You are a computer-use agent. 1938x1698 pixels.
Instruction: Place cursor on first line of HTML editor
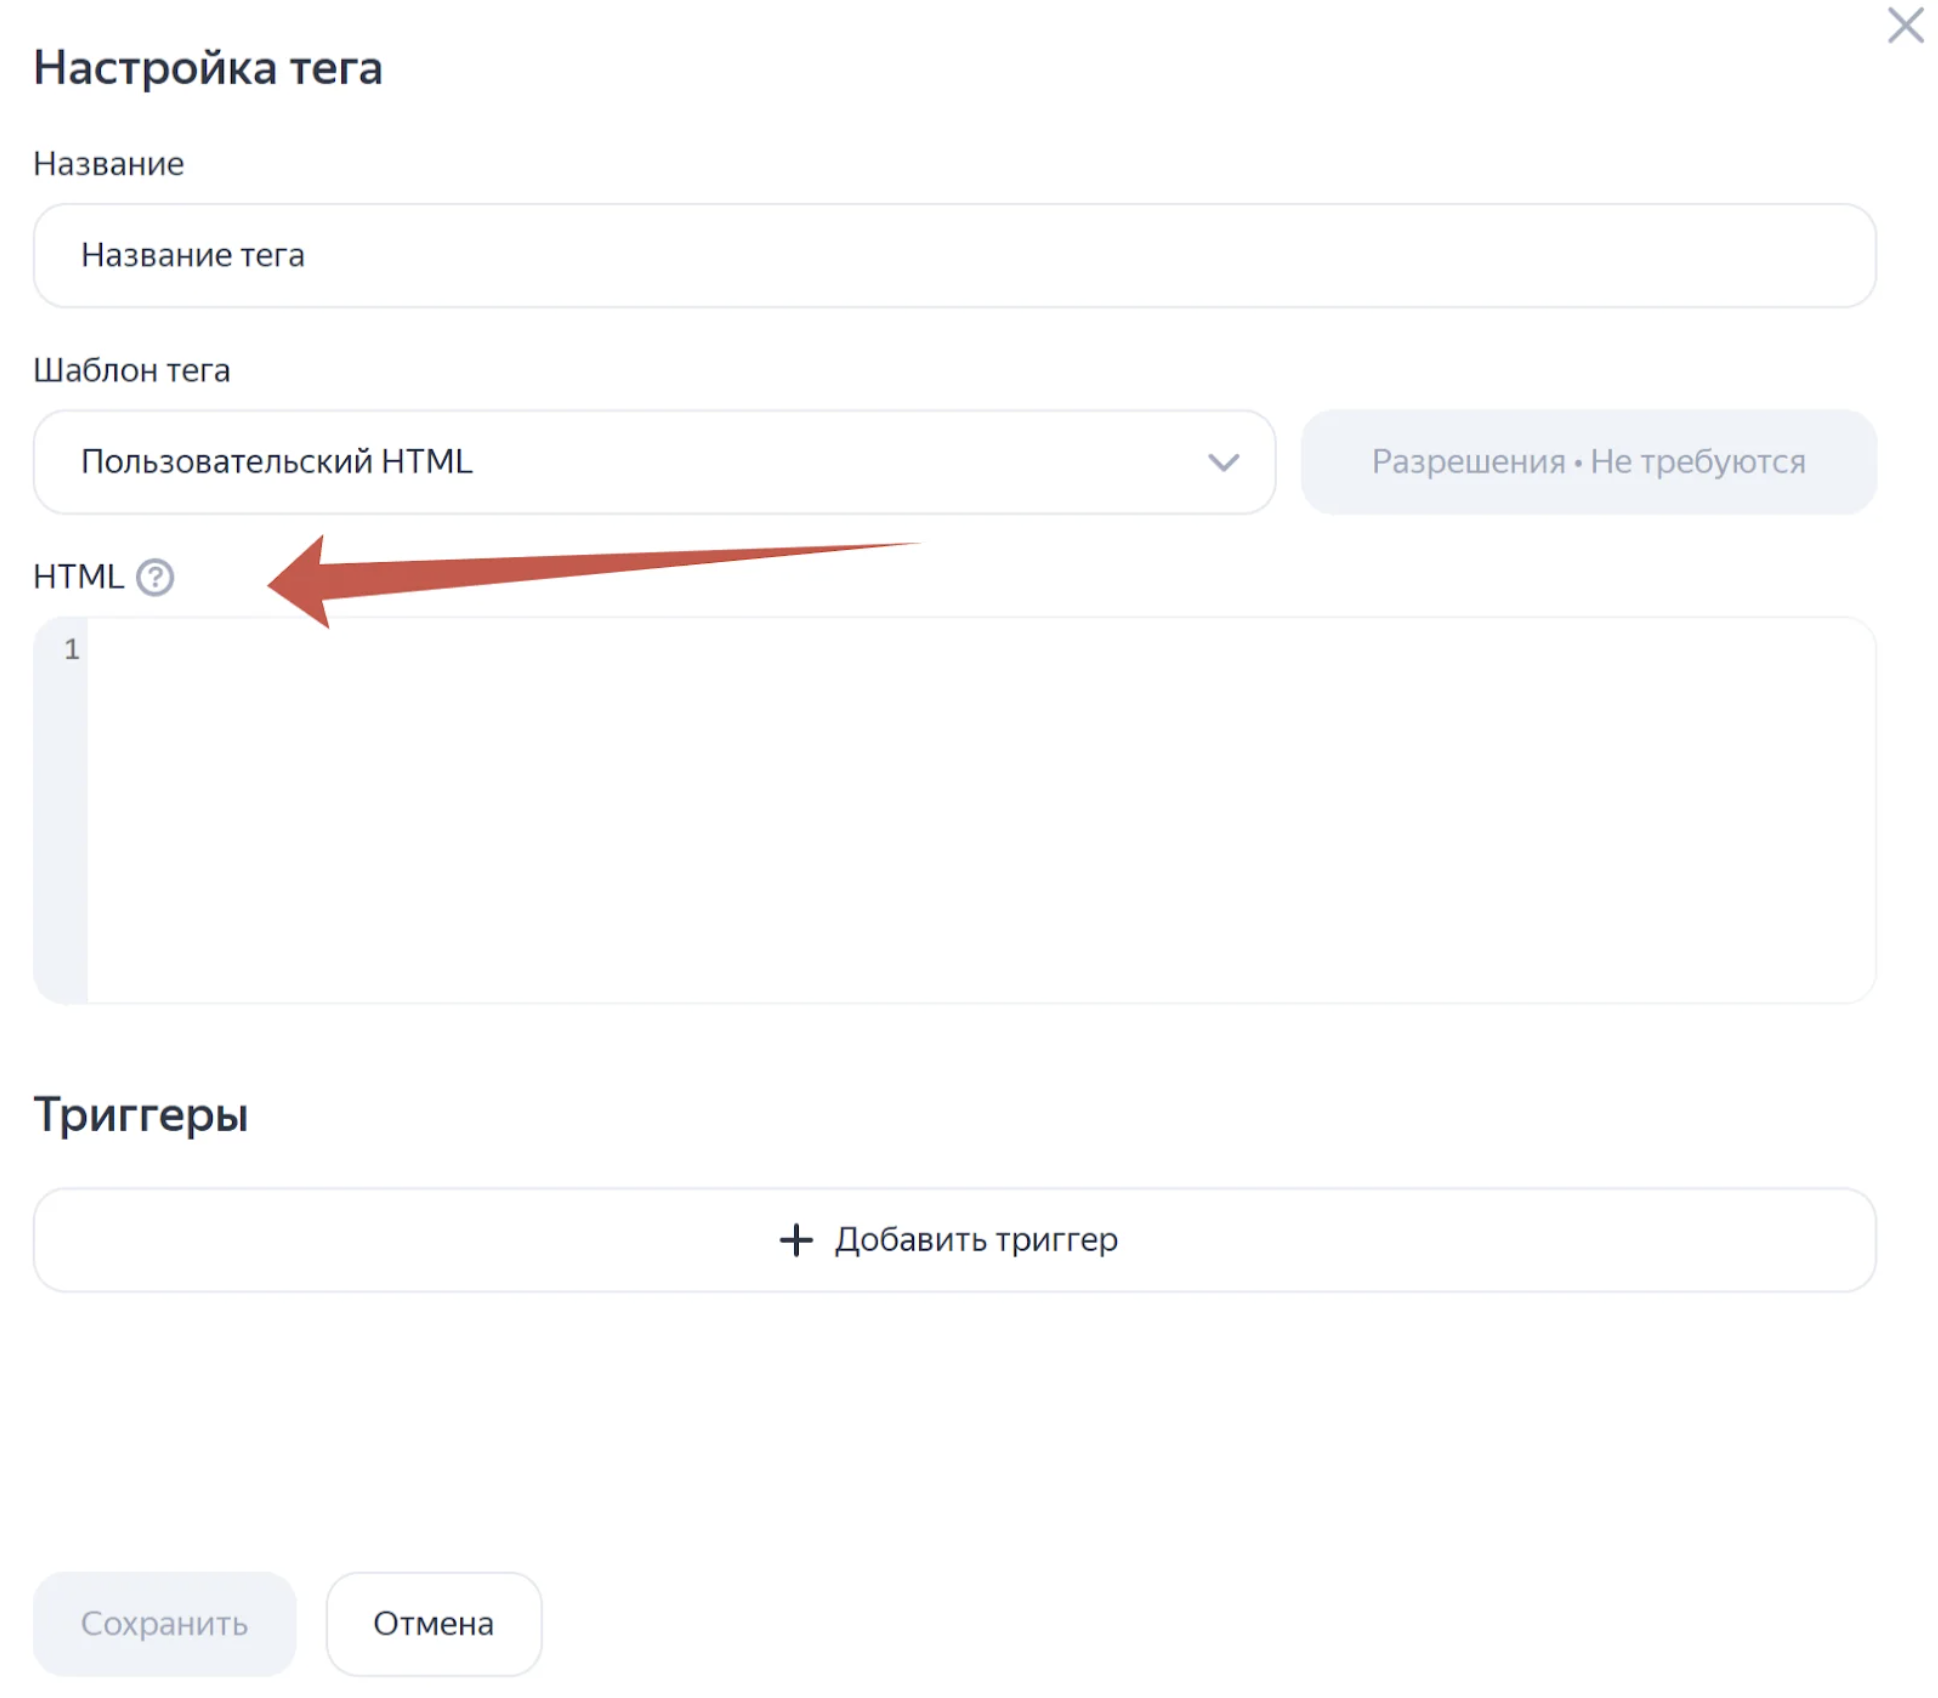980,650
